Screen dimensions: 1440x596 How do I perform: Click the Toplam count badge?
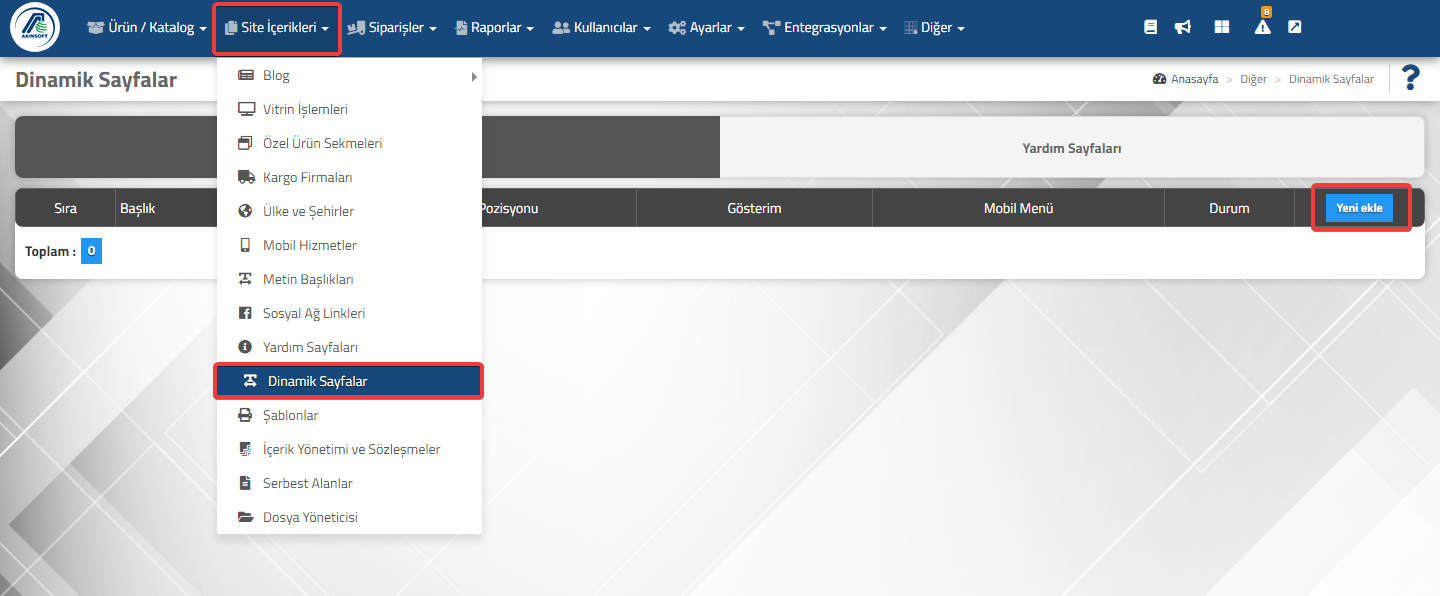[x=91, y=251]
